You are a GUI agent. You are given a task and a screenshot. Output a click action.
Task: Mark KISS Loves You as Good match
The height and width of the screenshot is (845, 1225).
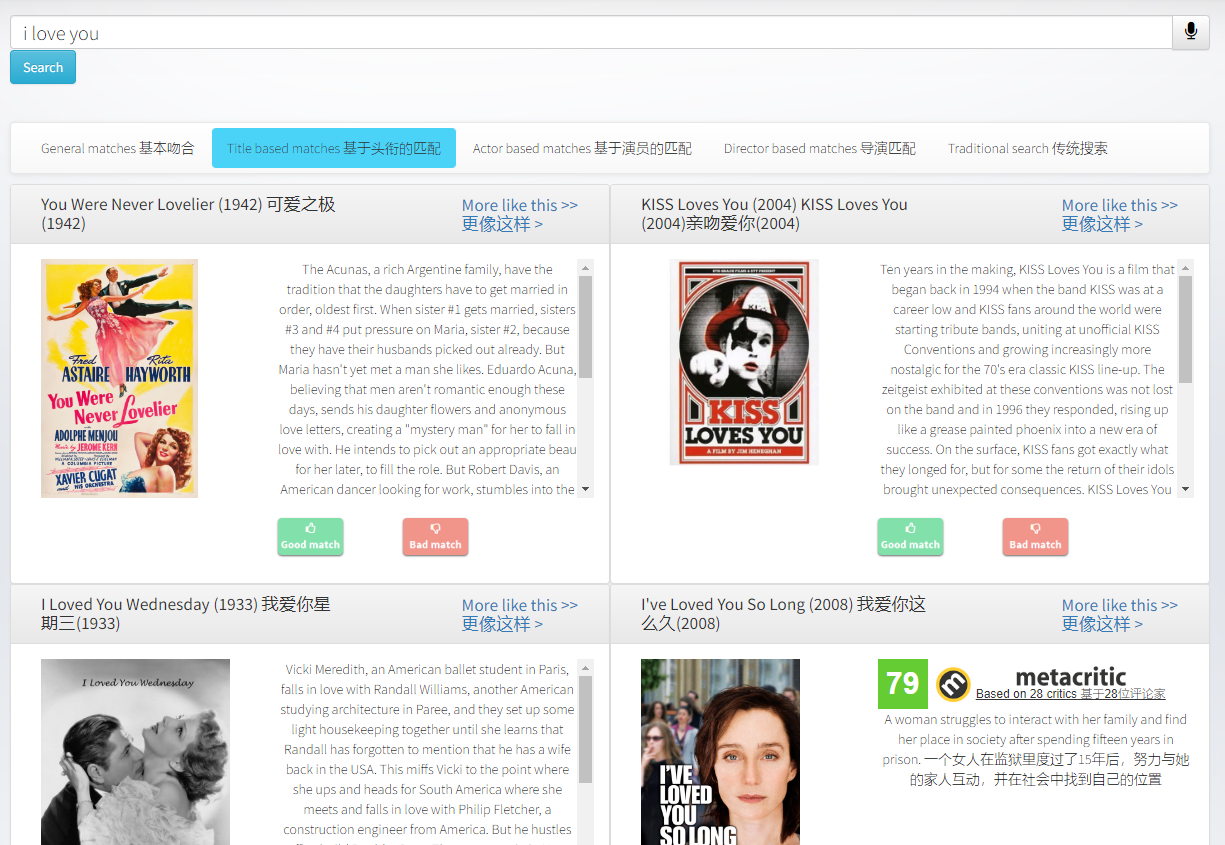(910, 536)
